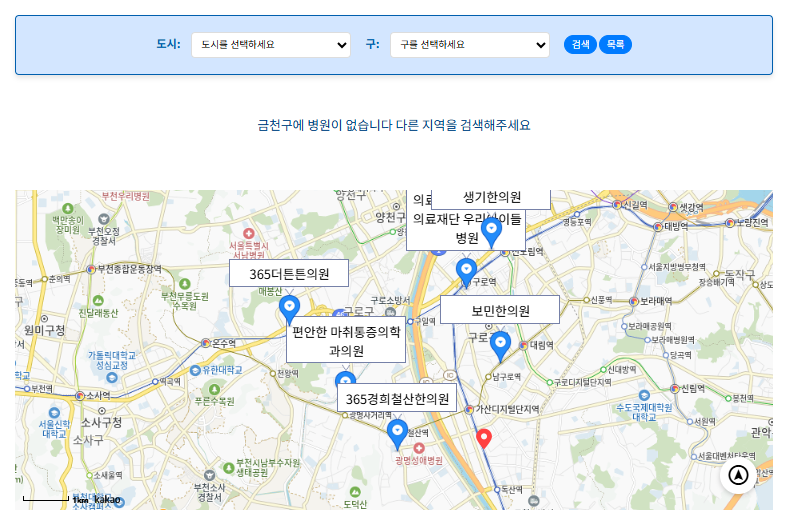
Task: Select the 생기한의원 info window
Action: click(x=491, y=198)
